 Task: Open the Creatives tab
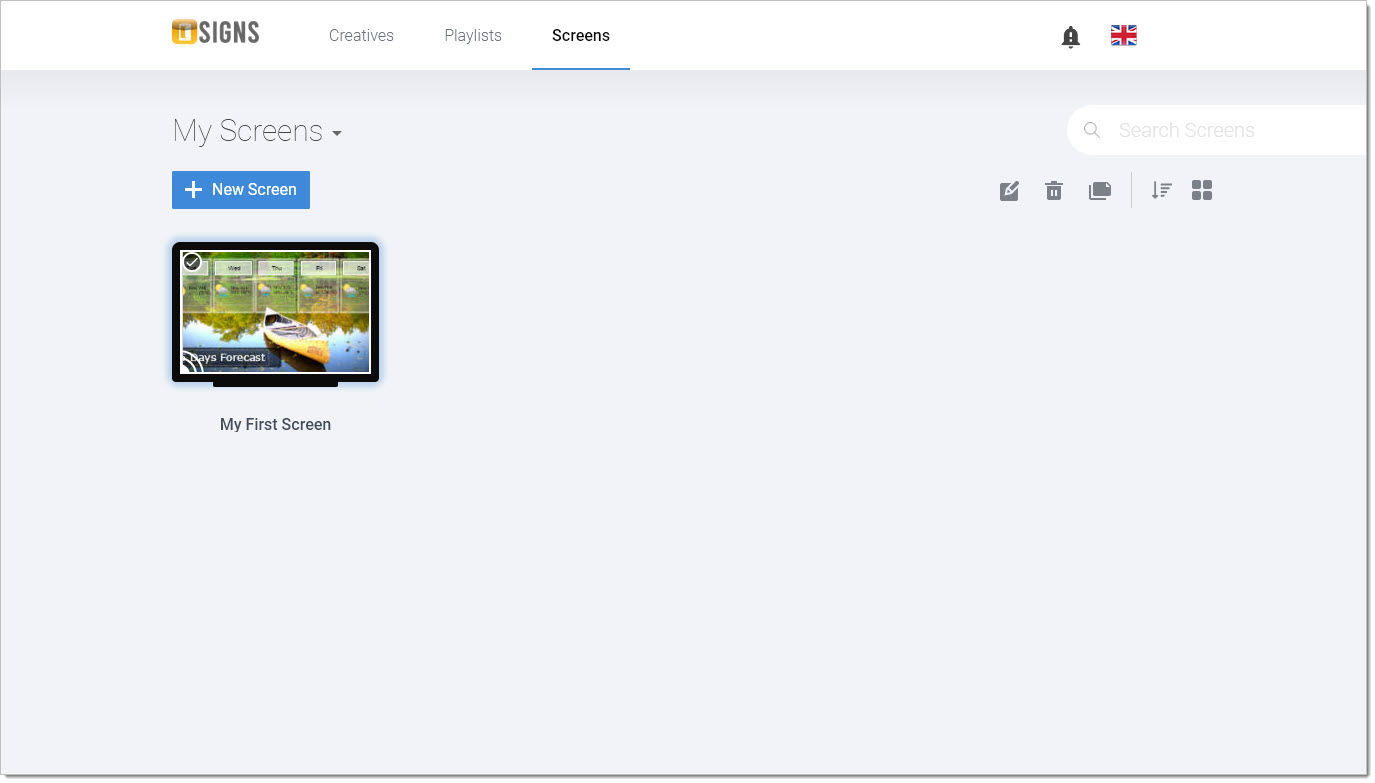pos(361,36)
